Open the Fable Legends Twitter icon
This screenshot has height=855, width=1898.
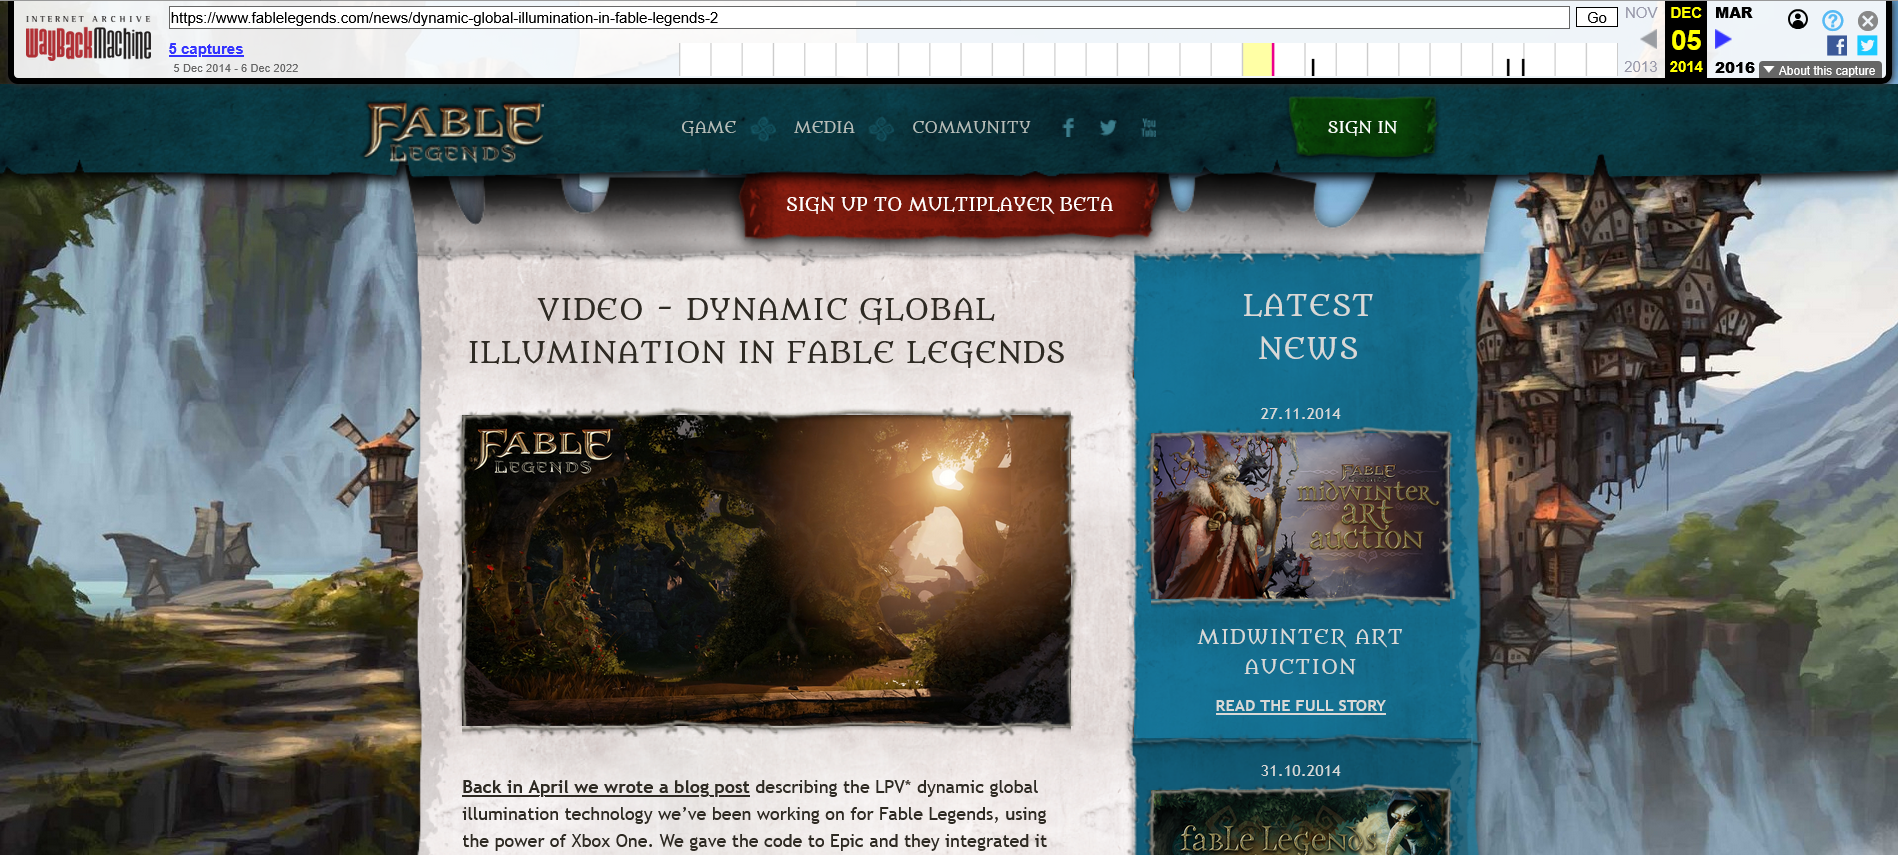tap(1108, 128)
